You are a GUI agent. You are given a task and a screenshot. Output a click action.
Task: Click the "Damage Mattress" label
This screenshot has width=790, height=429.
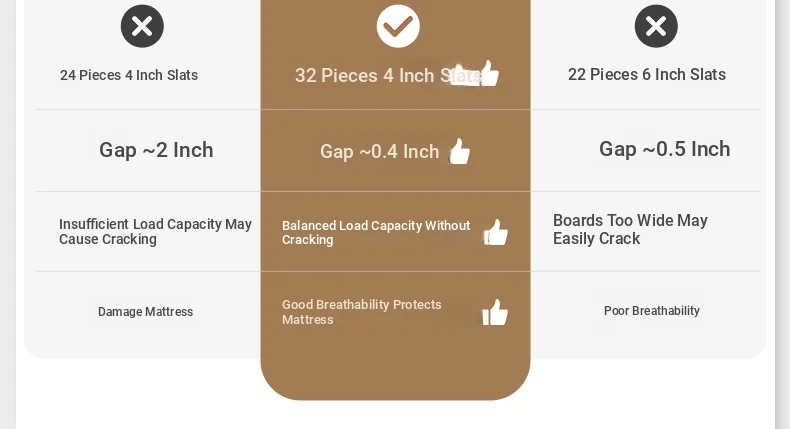tap(146, 312)
